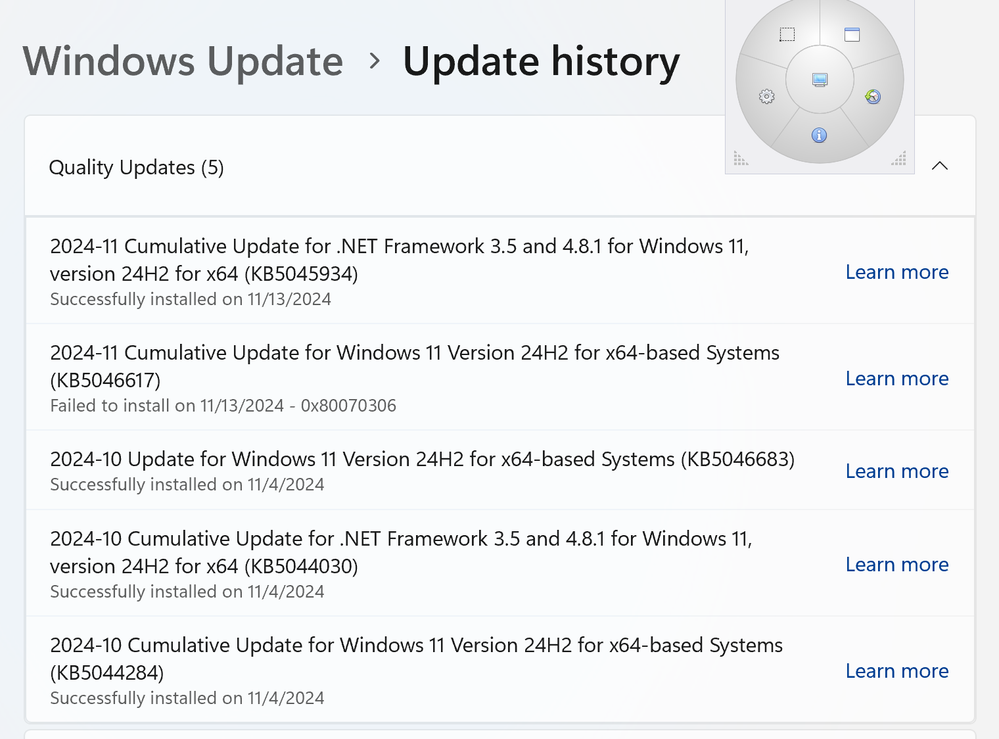The width and height of the screenshot is (999, 739).
Task: Click the full screen monitor capture icon
Action: [820, 80]
